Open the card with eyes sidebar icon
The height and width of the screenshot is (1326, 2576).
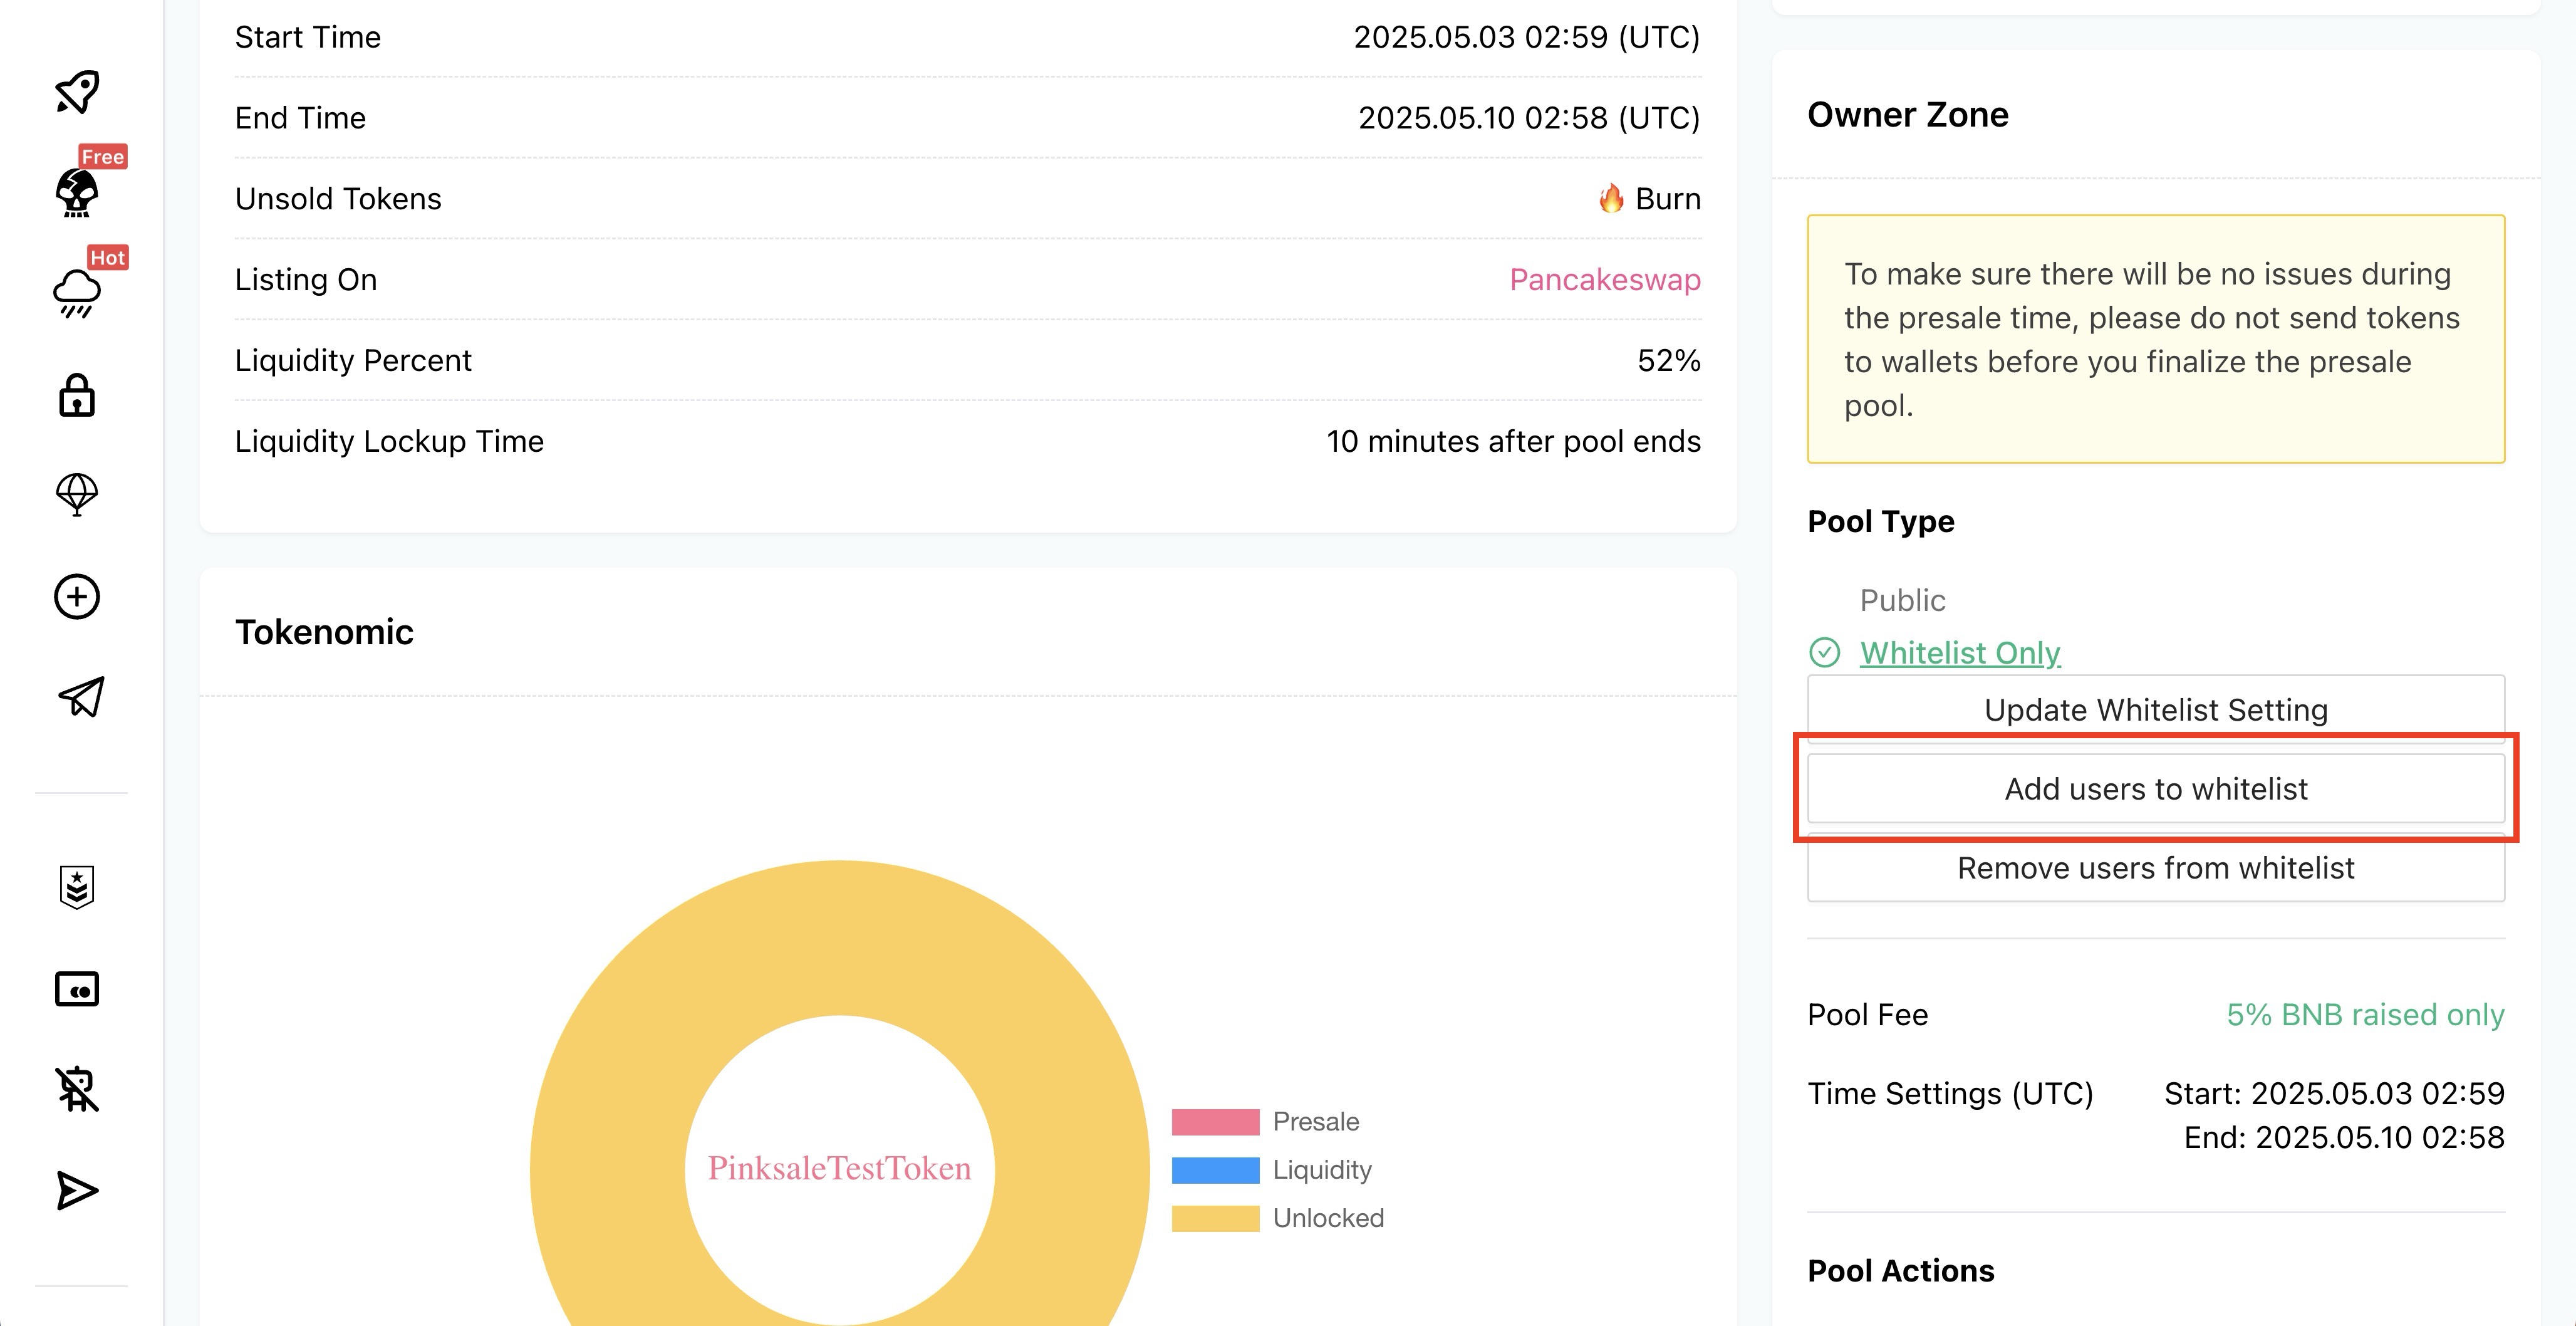(x=77, y=989)
